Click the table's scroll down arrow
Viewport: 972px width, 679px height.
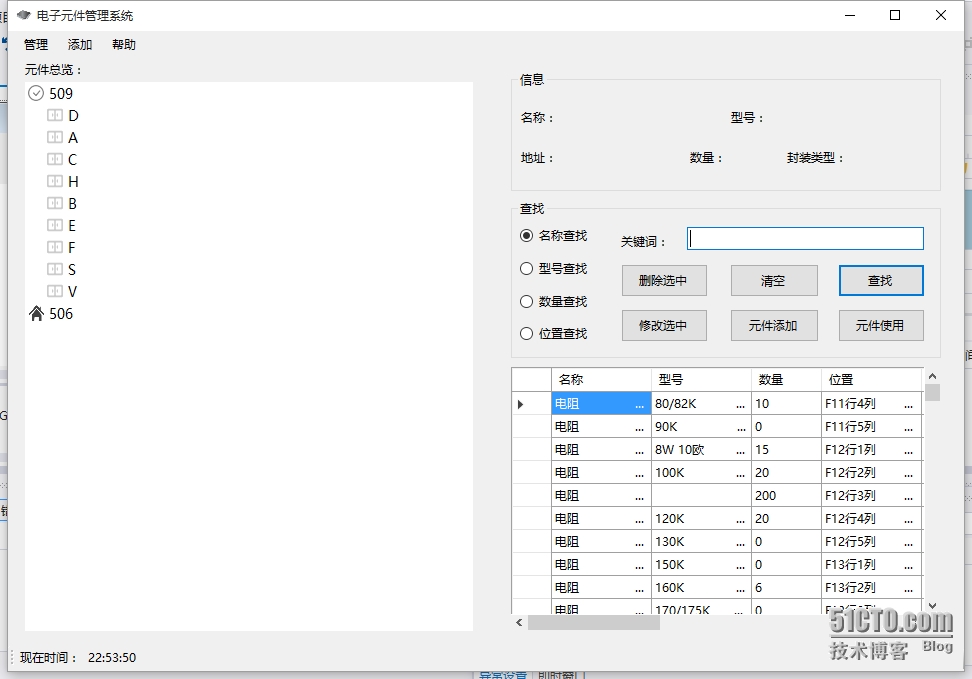932,606
